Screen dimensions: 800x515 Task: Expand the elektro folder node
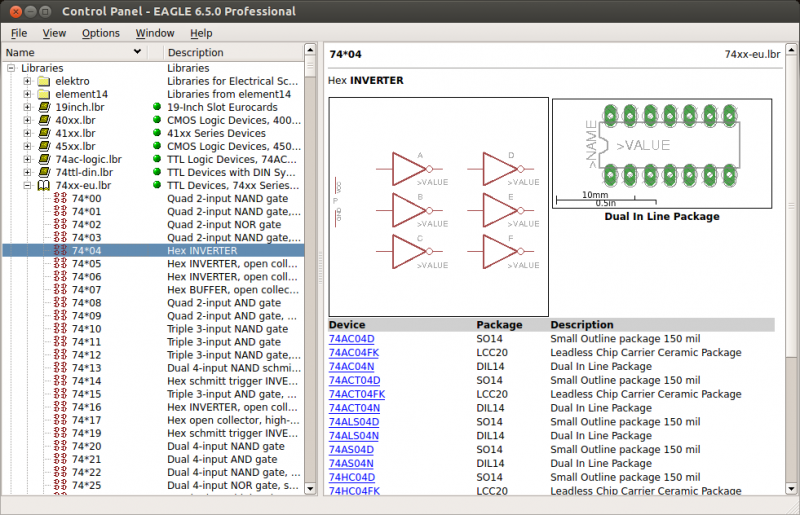[x=27, y=81]
